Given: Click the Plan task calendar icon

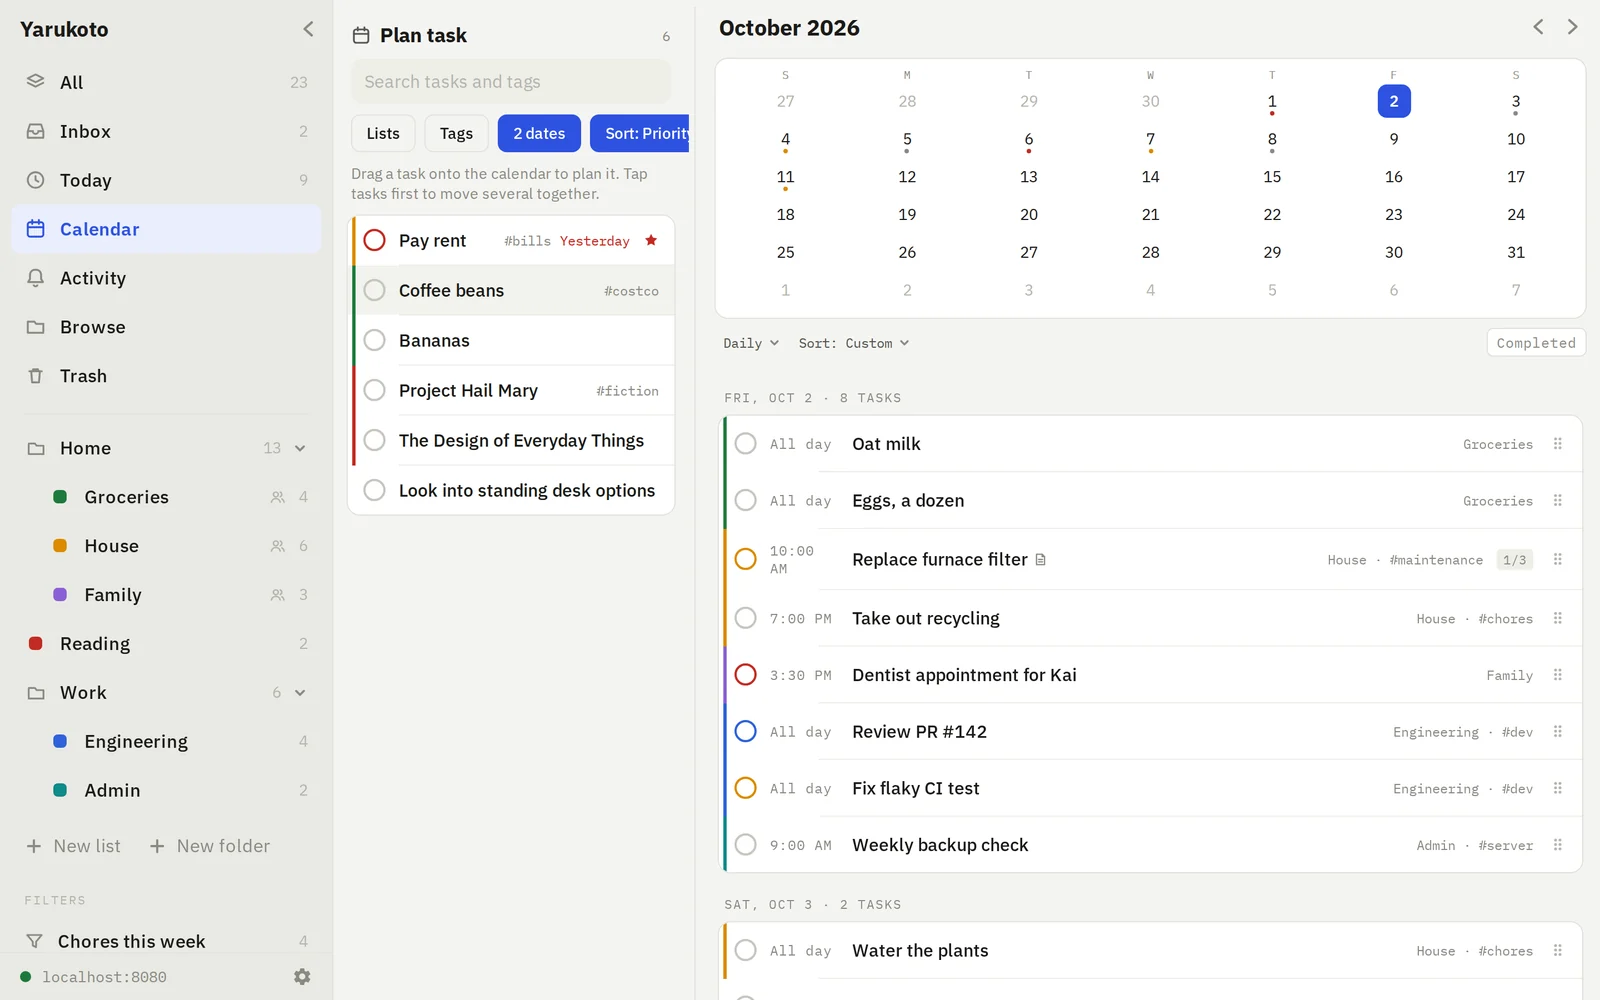Looking at the screenshot, I should click(361, 35).
